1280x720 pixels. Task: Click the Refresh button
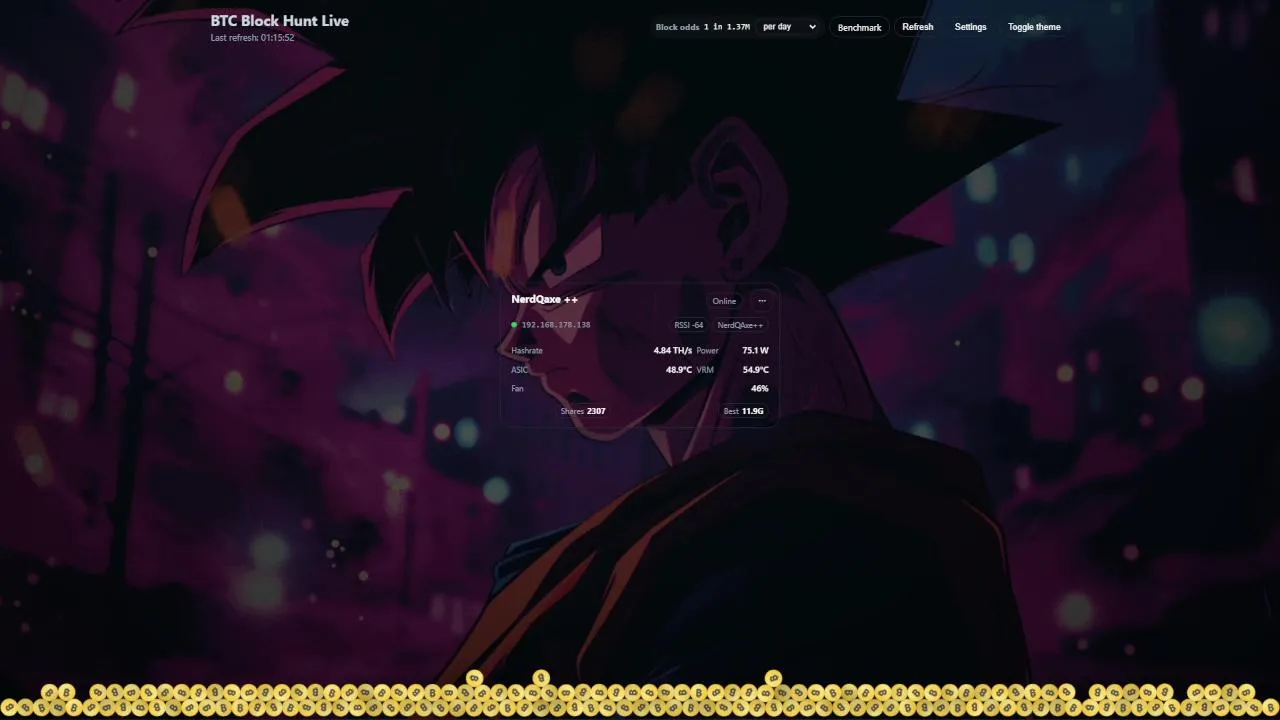tap(918, 27)
